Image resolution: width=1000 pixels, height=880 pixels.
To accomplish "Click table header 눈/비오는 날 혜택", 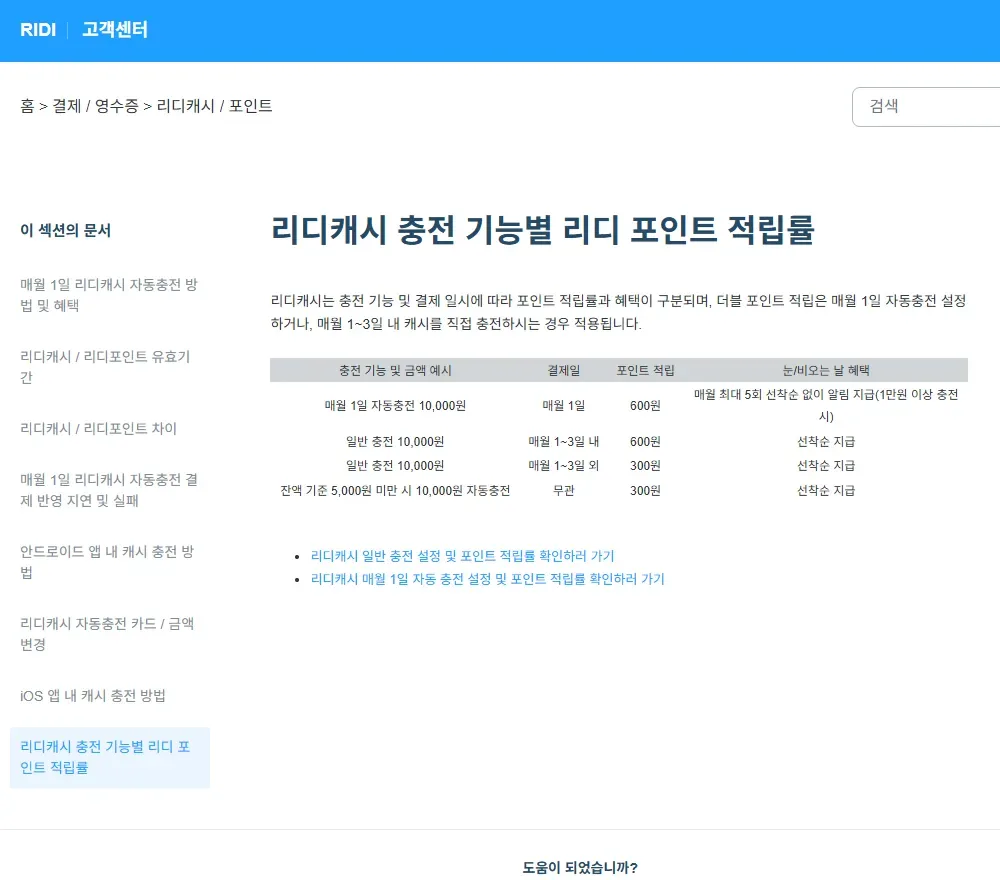I will coord(826,370).
